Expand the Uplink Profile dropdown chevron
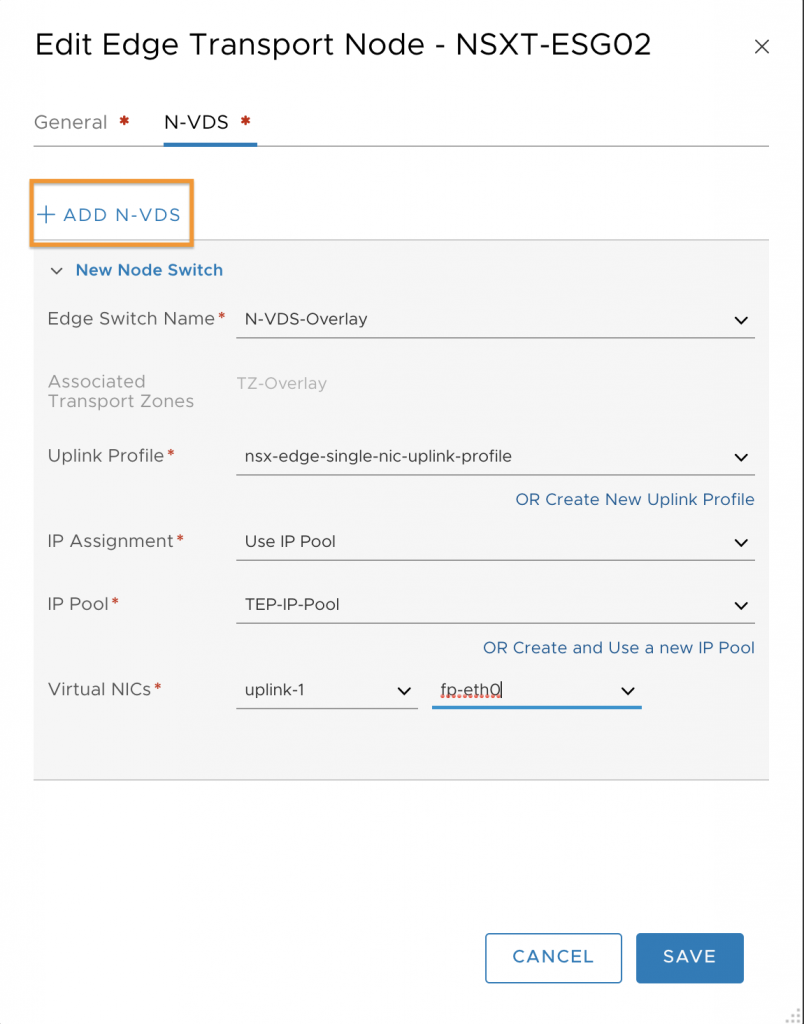This screenshot has width=804, height=1024. coord(741,457)
